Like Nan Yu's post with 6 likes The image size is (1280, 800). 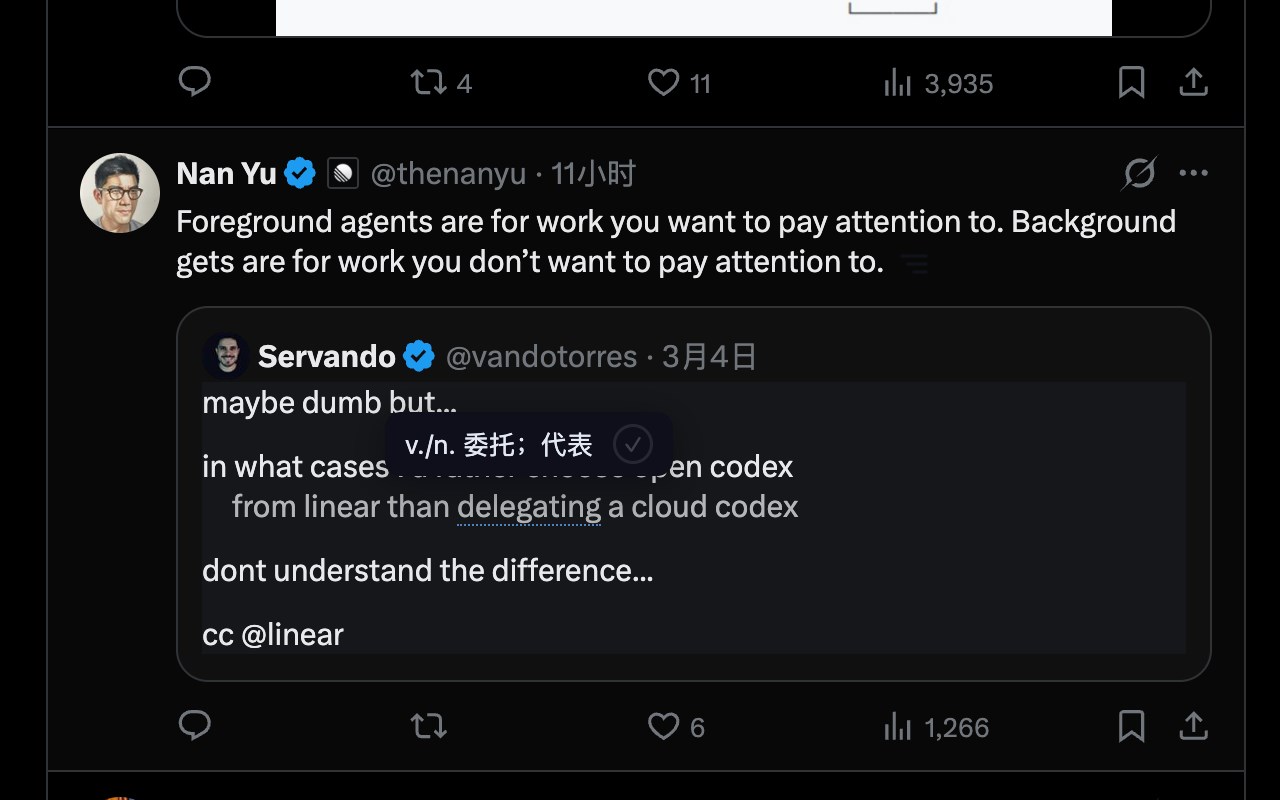tap(663, 726)
